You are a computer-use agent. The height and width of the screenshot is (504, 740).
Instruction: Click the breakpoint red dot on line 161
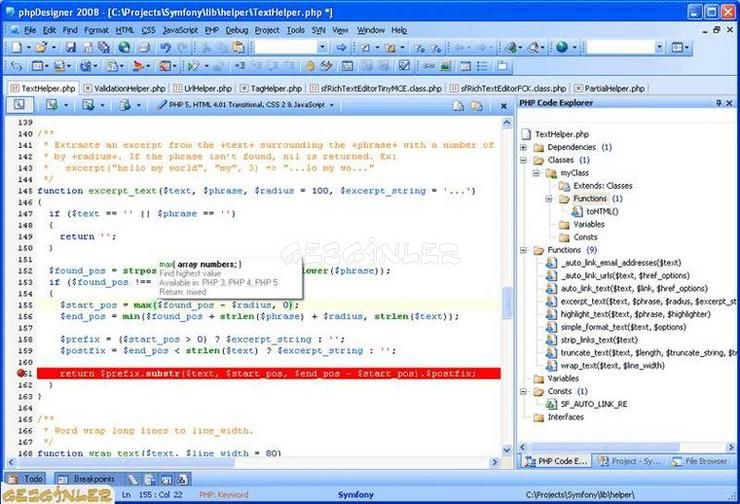(x=20, y=373)
